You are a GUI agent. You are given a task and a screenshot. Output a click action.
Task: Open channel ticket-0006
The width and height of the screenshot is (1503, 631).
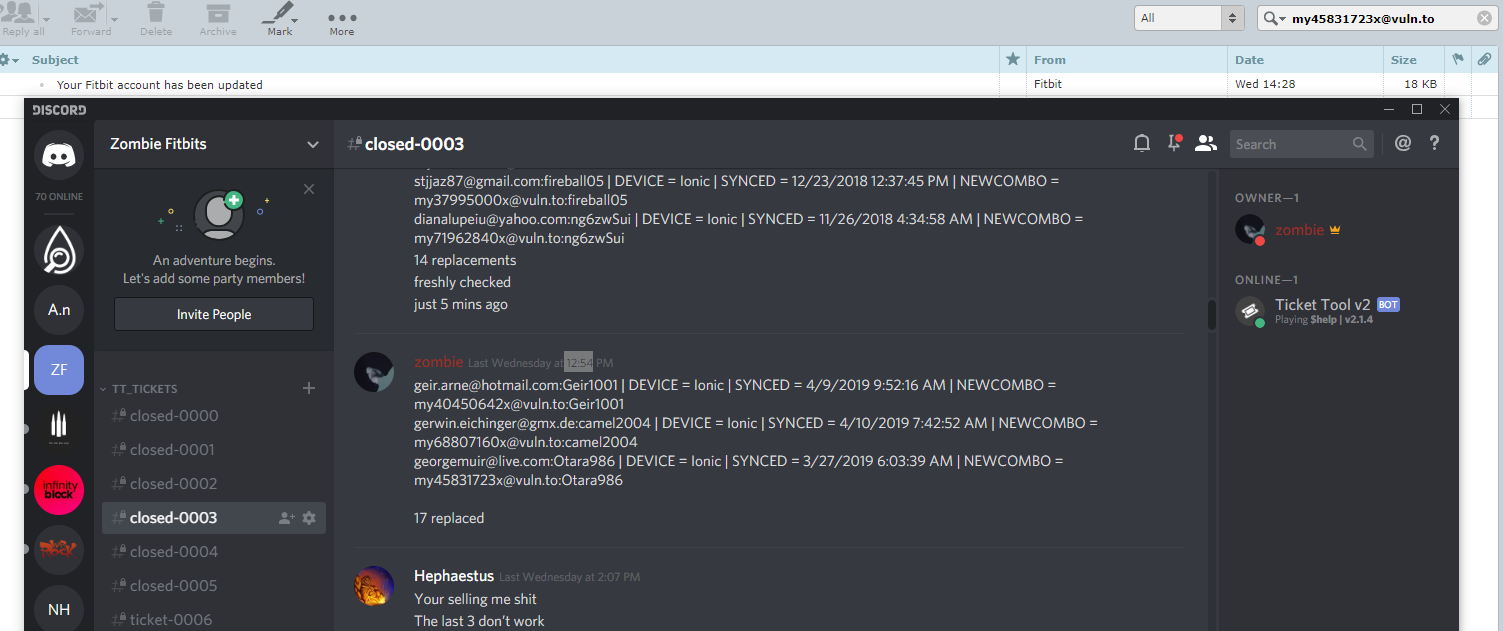pos(213,619)
